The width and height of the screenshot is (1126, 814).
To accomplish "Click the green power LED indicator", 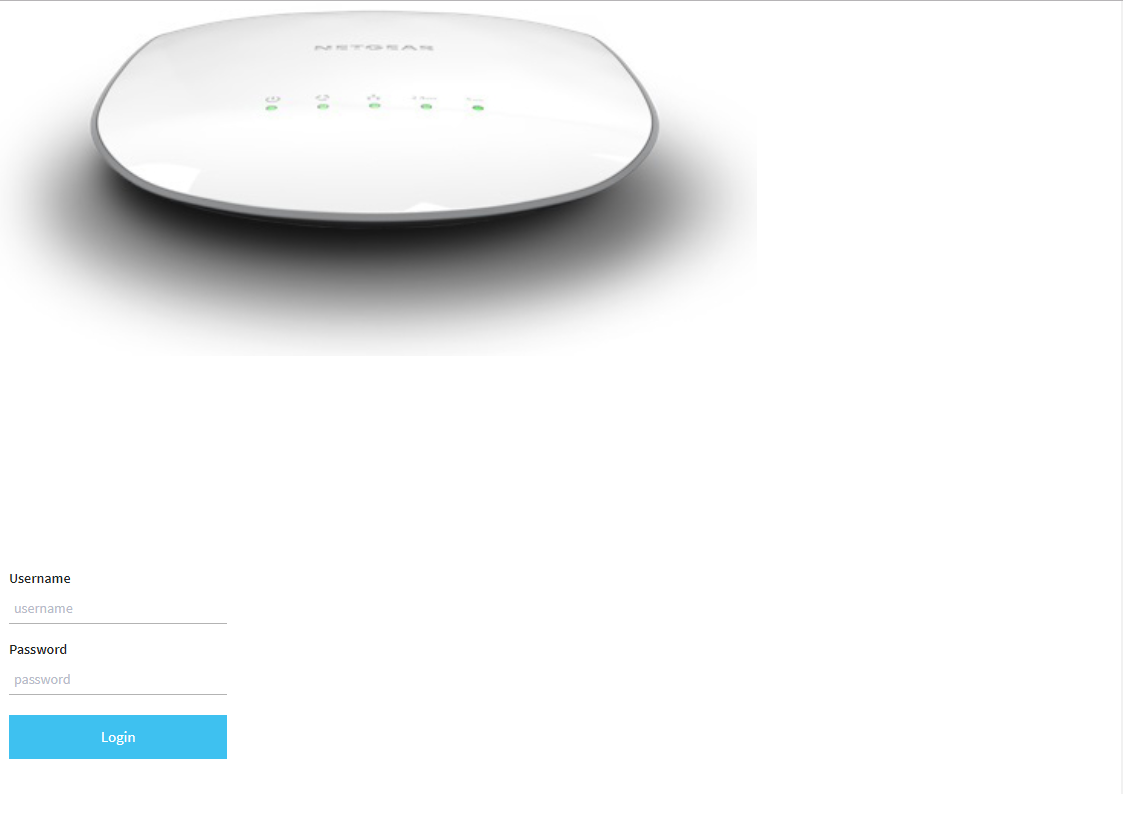I will coord(271,108).
